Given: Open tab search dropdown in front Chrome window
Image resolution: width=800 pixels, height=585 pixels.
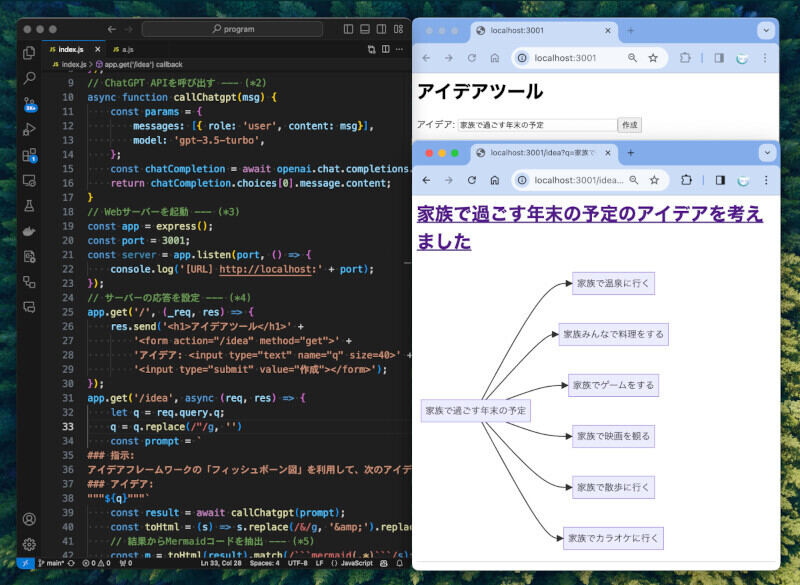Looking at the screenshot, I should click(x=766, y=153).
